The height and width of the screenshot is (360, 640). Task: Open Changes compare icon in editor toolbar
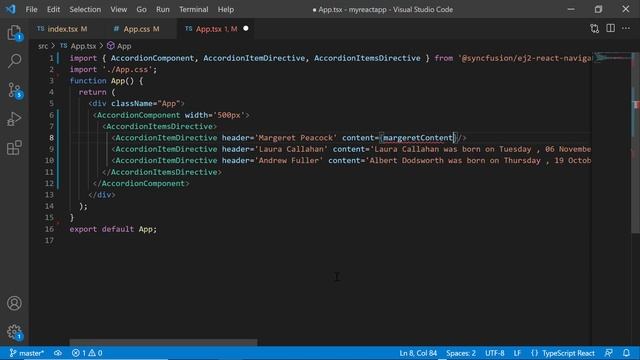[x=595, y=29]
